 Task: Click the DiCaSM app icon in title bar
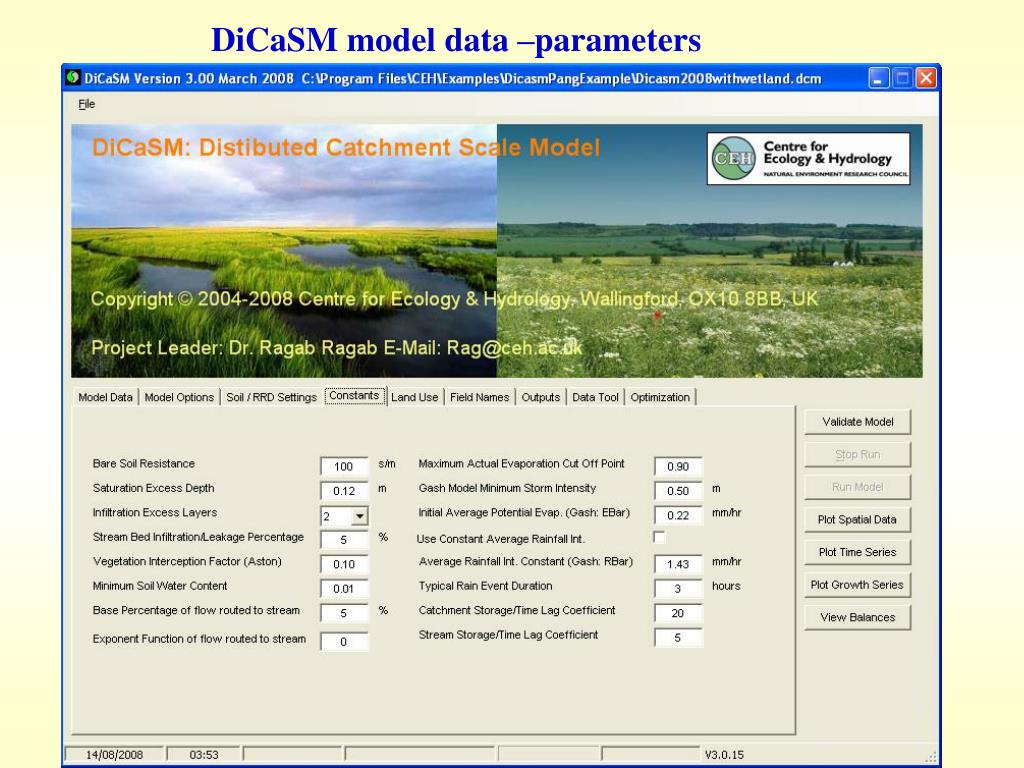pos(73,78)
